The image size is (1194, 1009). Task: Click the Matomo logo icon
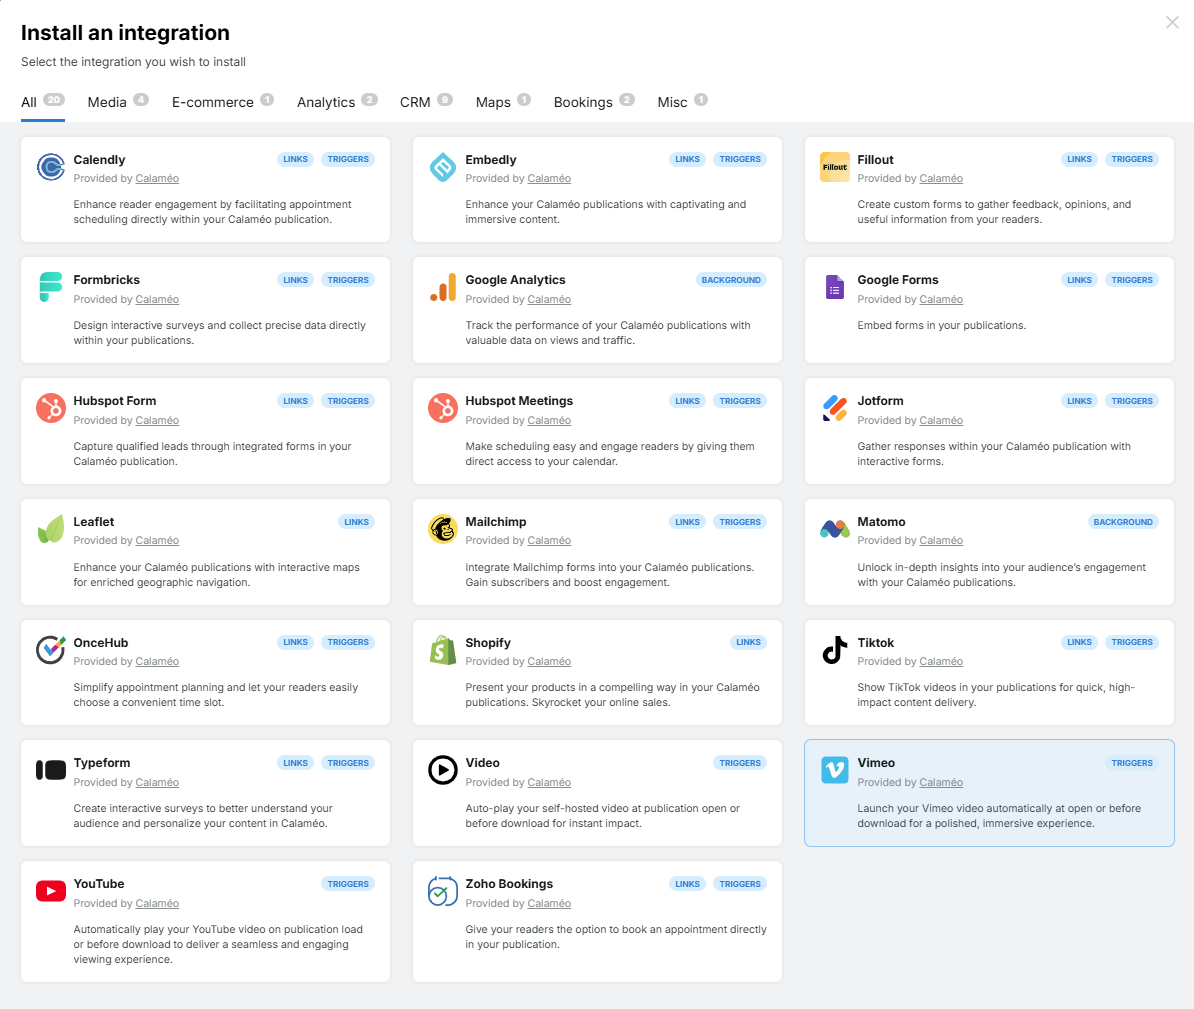pyautogui.click(x=835, y=528)
